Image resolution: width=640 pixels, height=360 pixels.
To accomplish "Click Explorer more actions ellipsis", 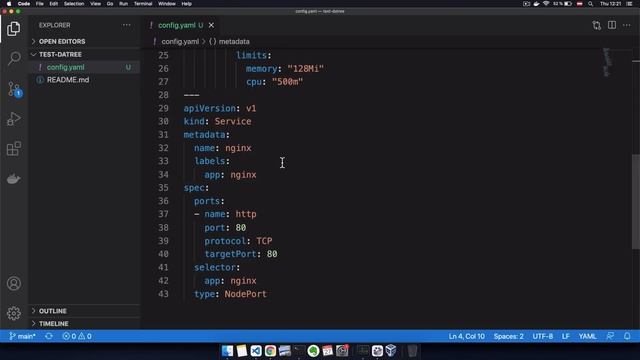I will point(127,25).
